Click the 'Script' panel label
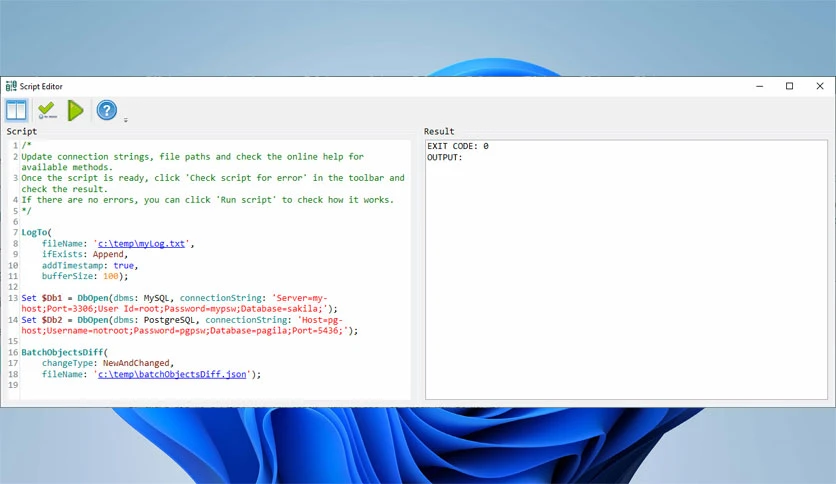836x484 pixels. pyautogui.click(x=22, y=131)
